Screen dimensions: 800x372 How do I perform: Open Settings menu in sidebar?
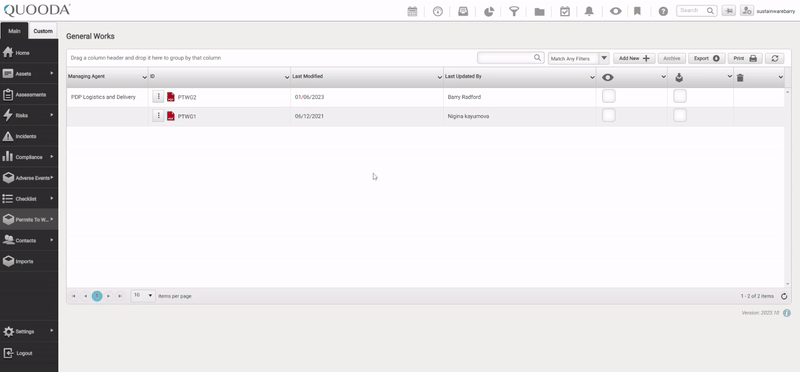tap(29, 332)
